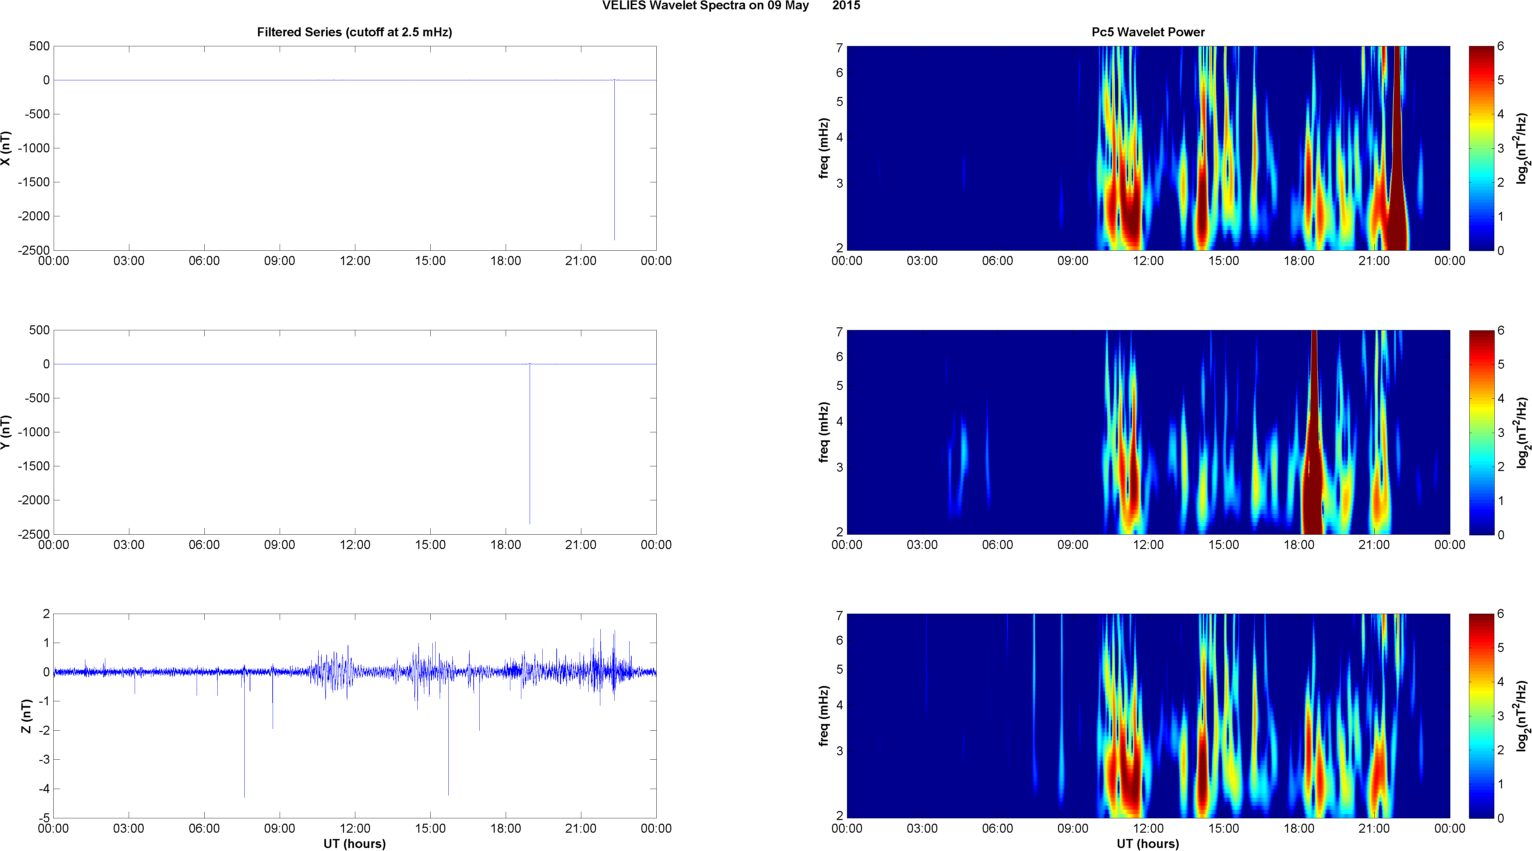Screen dimensions: 1532x851
Task: Click the large negative spike in the Y series
Action: pos(530,444)
